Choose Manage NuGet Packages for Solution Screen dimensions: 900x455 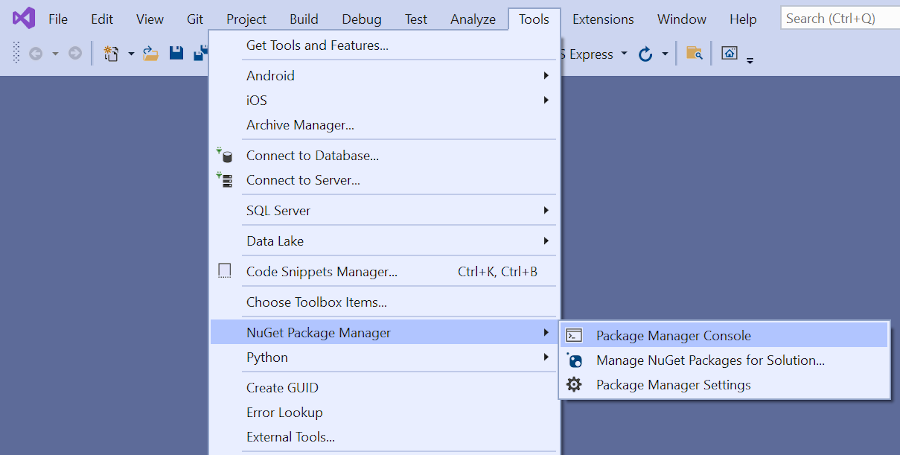click(710, 360)
